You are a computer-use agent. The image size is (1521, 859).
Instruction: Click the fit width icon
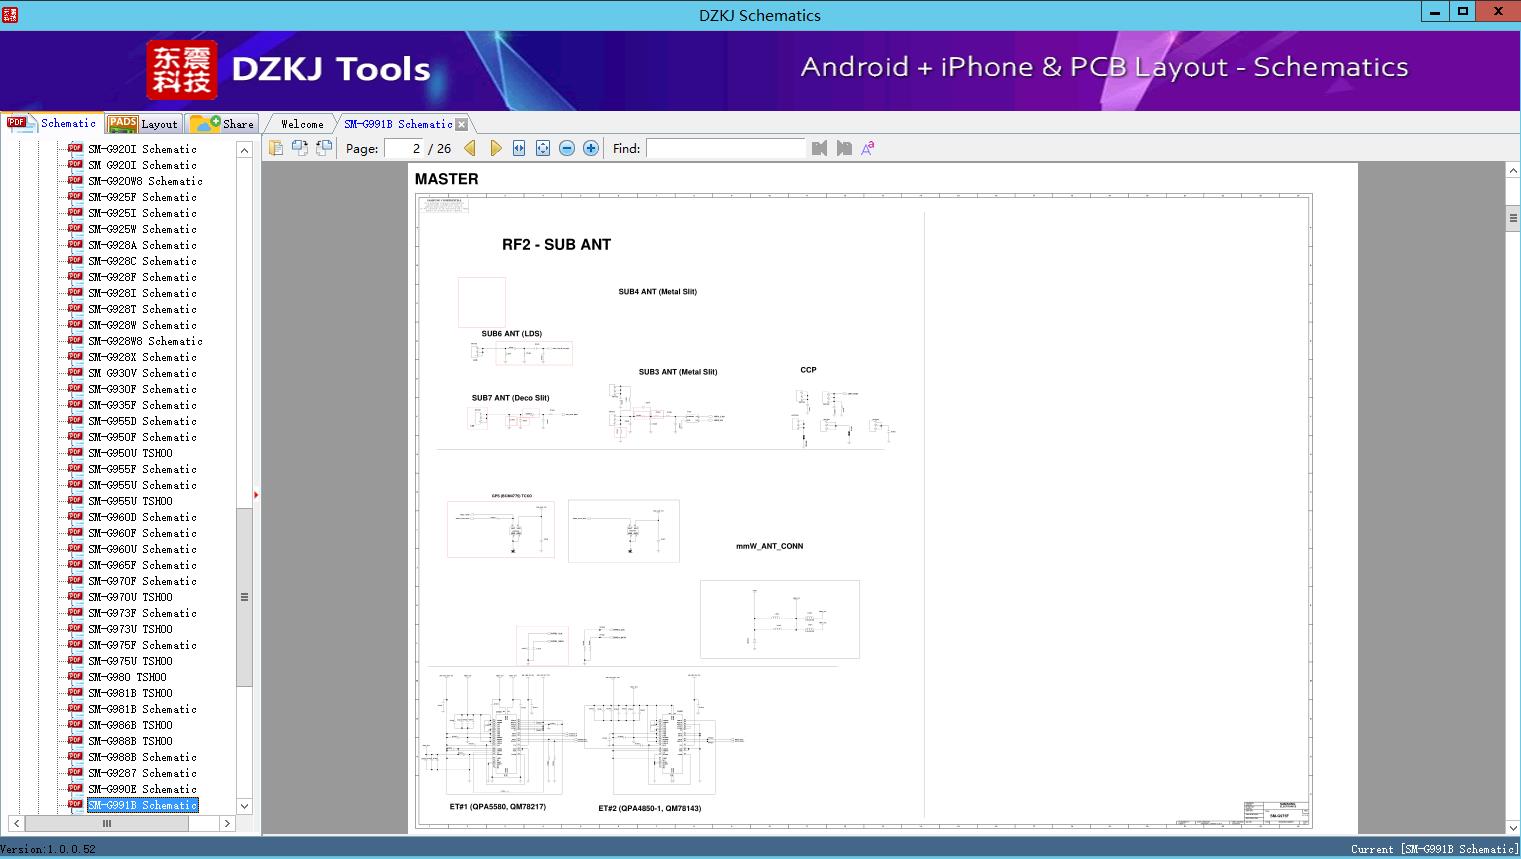pos(519,148)
